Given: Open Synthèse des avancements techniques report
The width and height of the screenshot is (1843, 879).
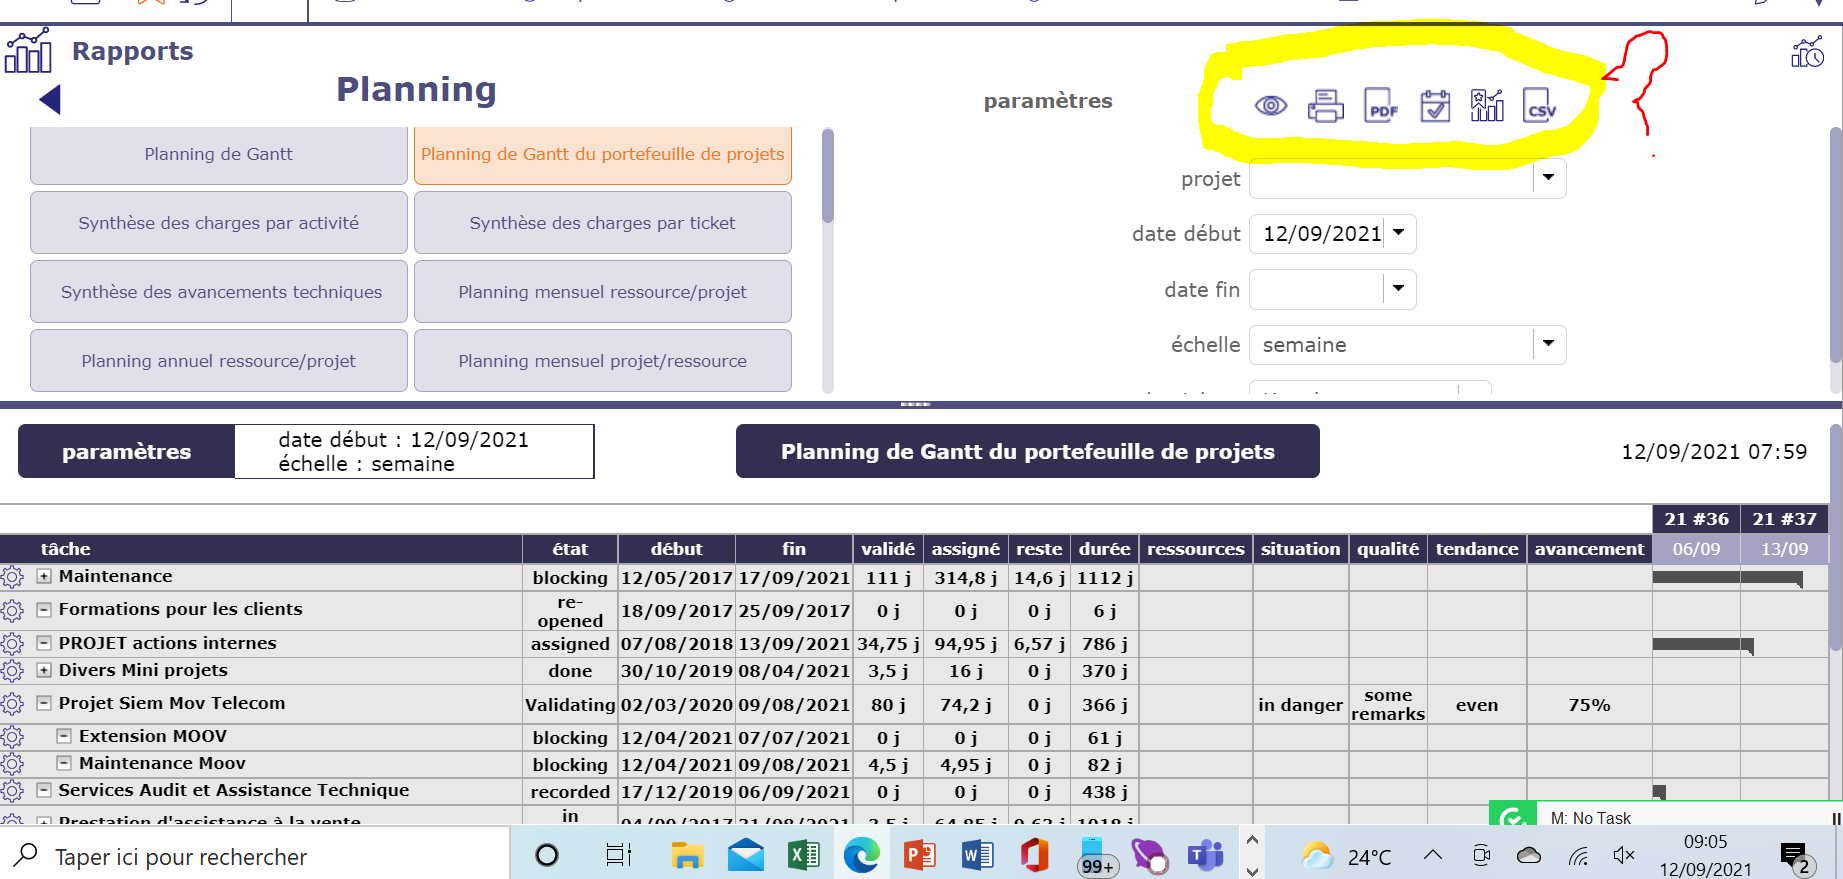Looking at the screenshot, I should [x=219, y=292].
